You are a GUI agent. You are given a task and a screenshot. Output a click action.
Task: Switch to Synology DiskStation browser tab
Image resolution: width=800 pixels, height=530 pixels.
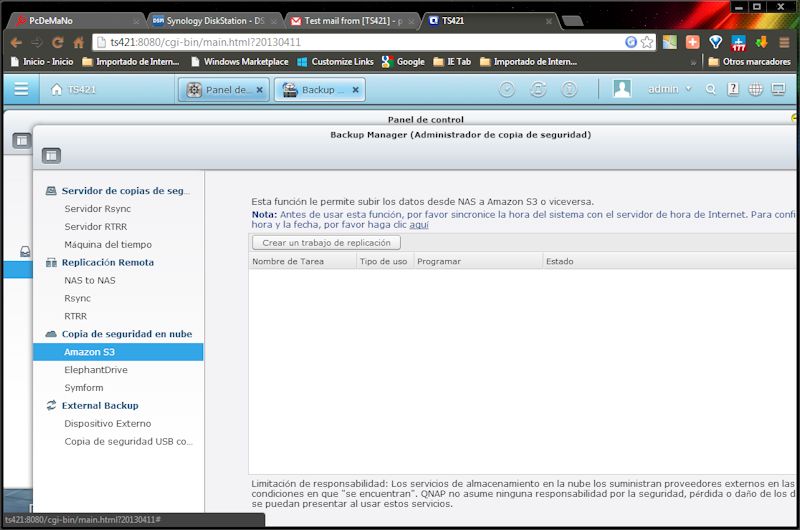point(214,21)
